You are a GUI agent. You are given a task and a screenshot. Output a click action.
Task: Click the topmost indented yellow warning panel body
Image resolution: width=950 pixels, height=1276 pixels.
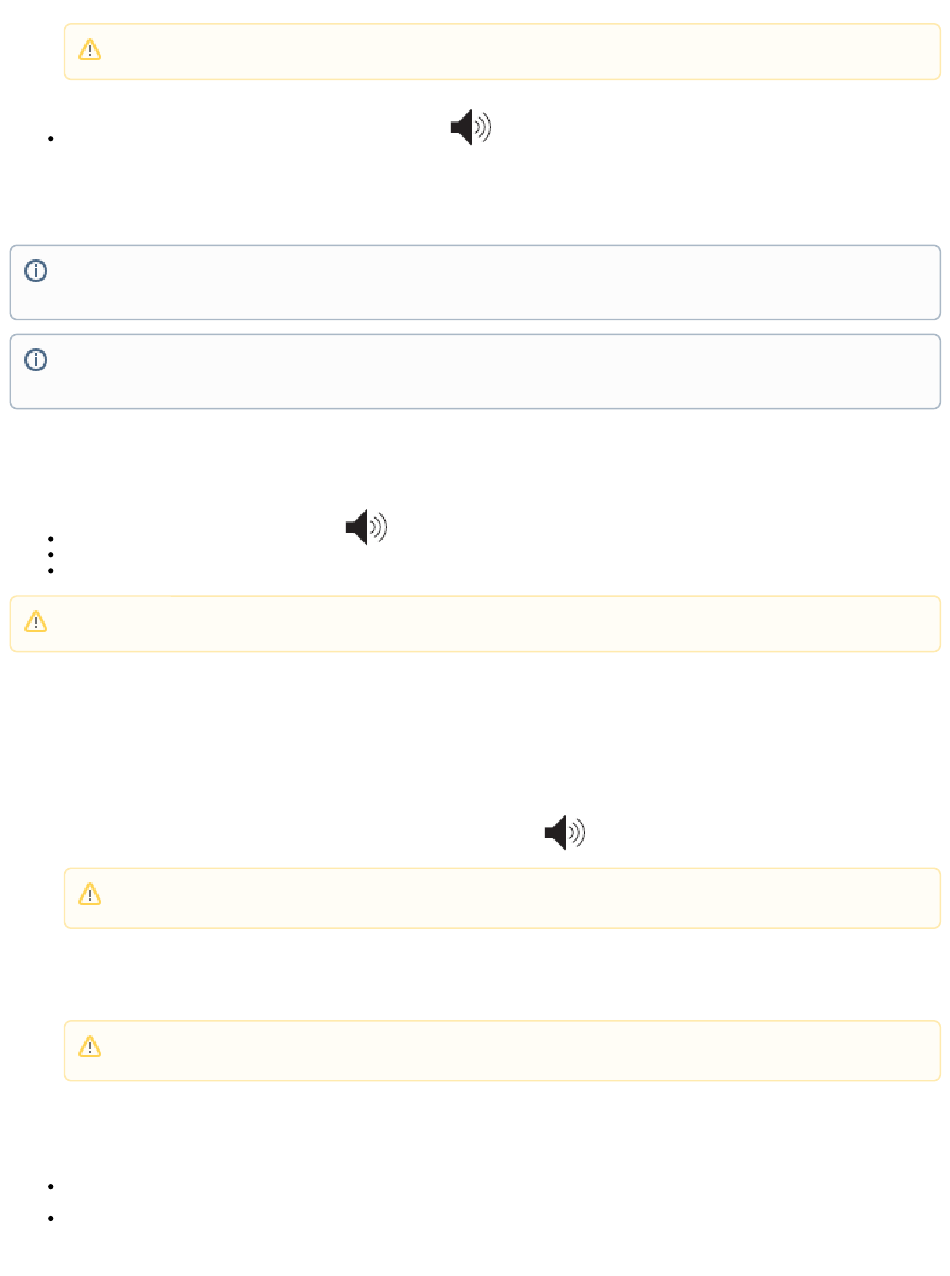pyautogui.click(x=502, y=51)
